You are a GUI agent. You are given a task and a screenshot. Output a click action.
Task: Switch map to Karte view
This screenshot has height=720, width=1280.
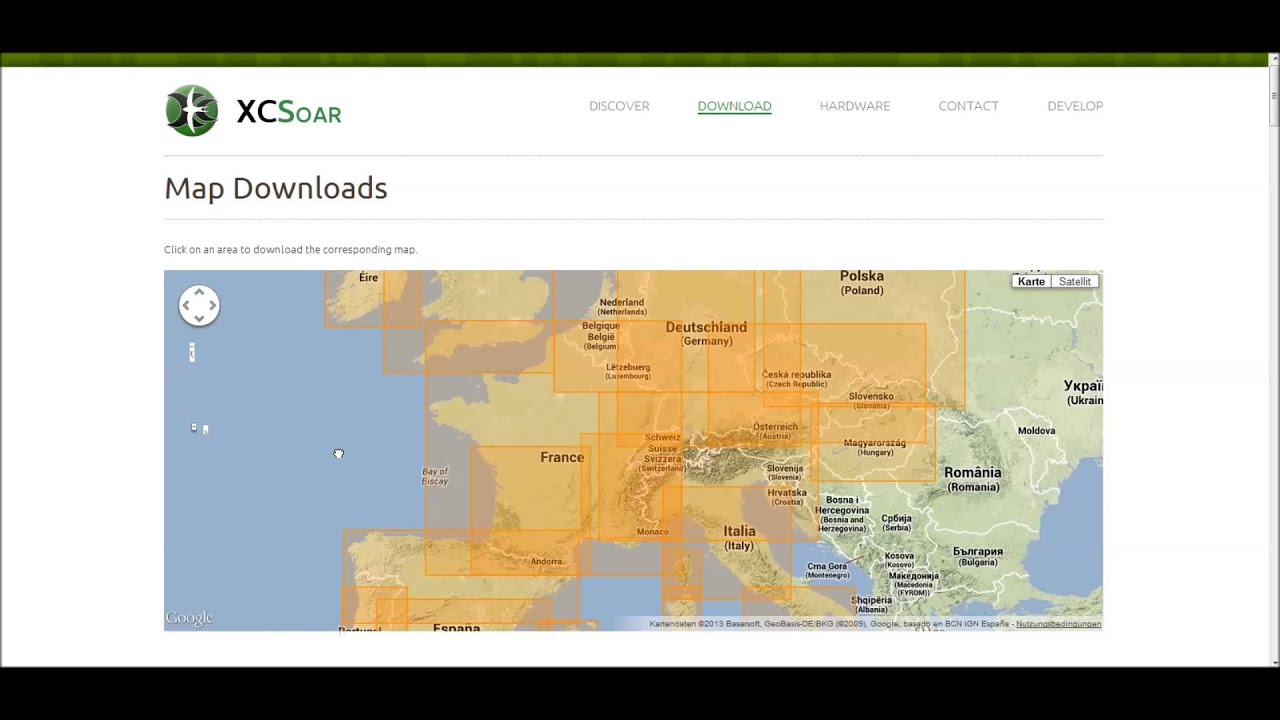point(1031,282)
